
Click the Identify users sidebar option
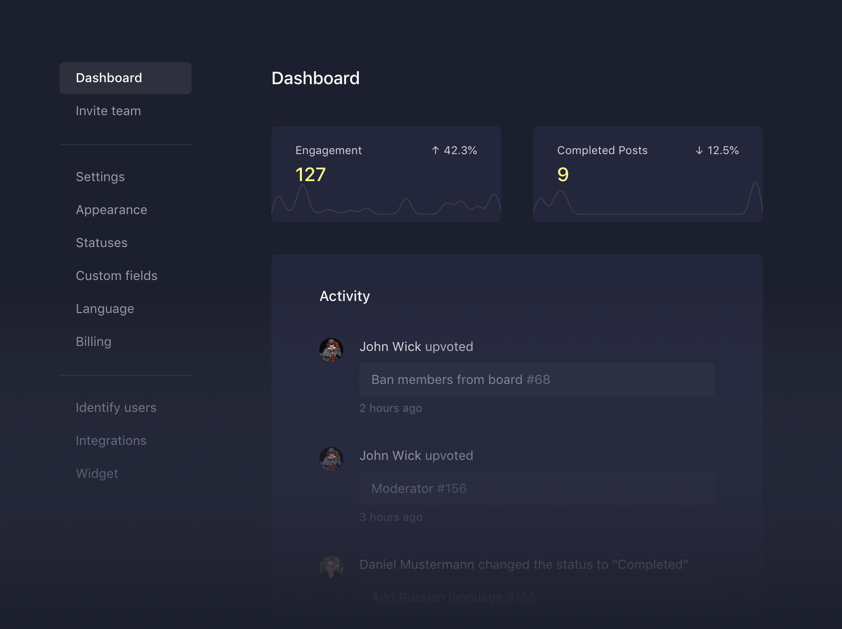point(116,407)
